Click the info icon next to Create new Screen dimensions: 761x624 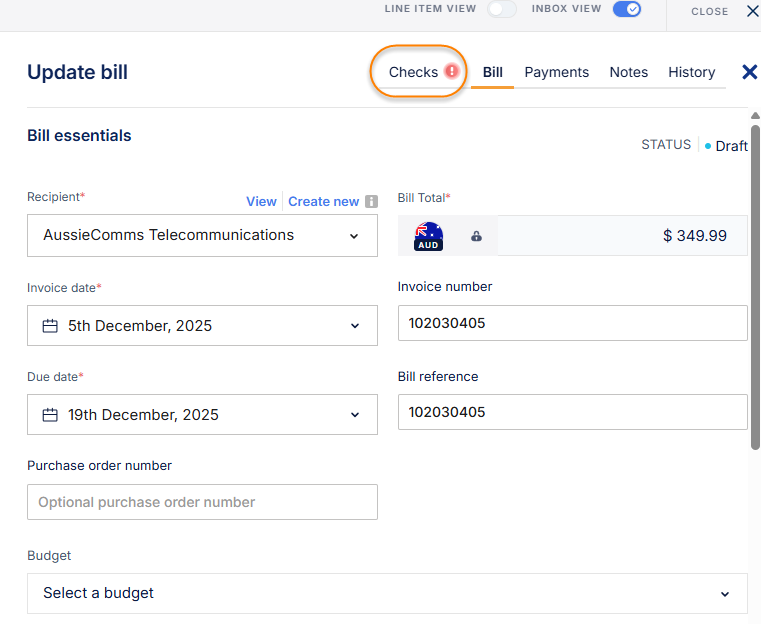(x=371, y=201)
